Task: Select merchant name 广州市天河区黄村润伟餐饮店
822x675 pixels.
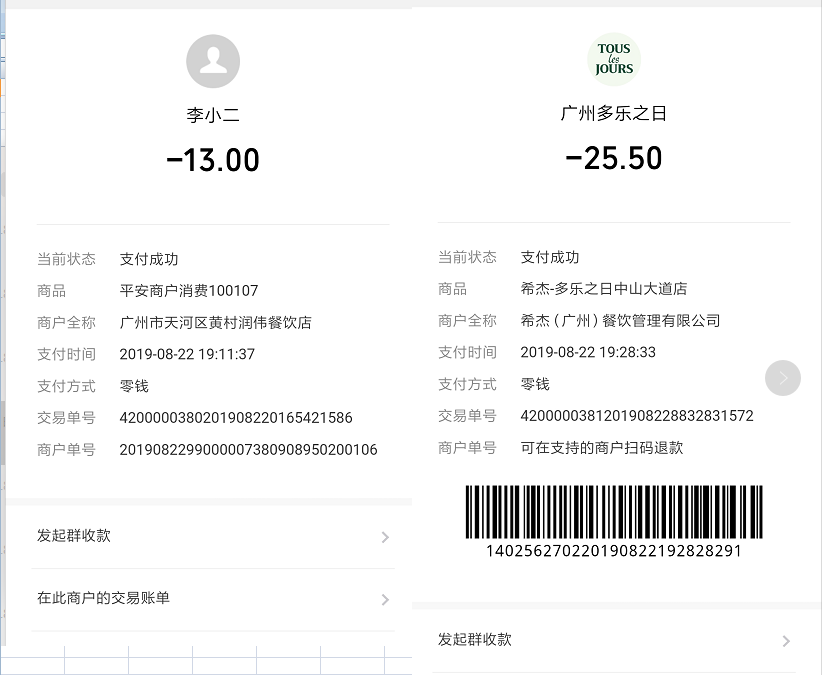Action: pos(215,322)
